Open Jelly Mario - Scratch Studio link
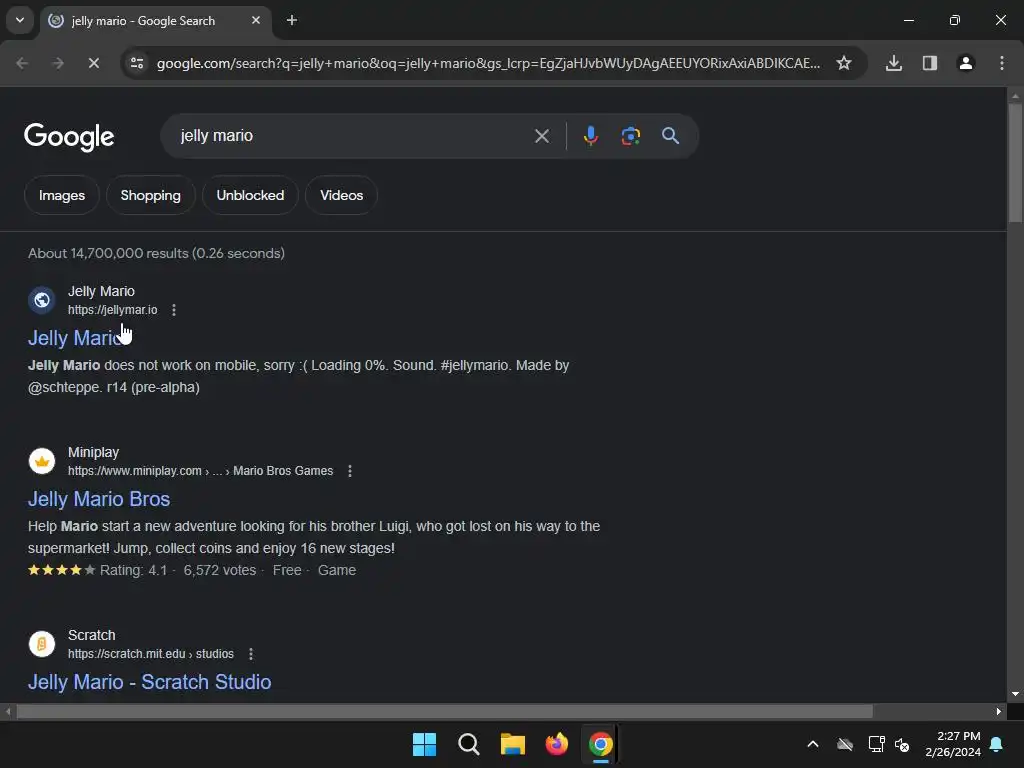 150,682
